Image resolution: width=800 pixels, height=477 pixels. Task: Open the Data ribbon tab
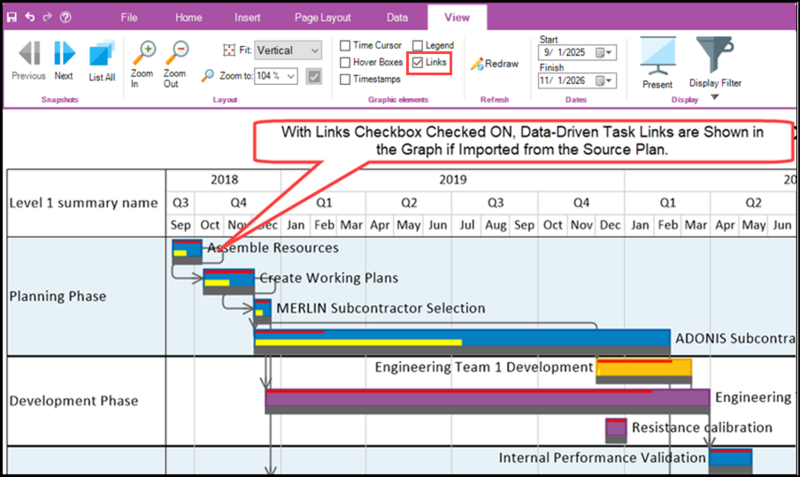point(397,17)
